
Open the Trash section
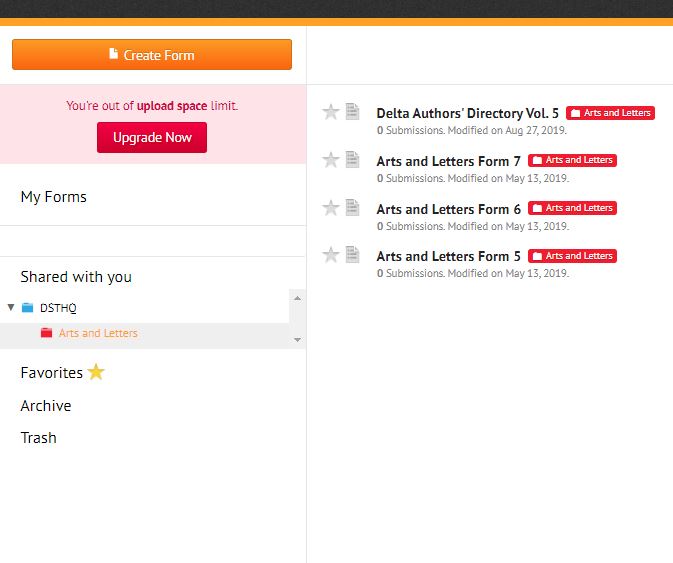click(x=39, y=438)
